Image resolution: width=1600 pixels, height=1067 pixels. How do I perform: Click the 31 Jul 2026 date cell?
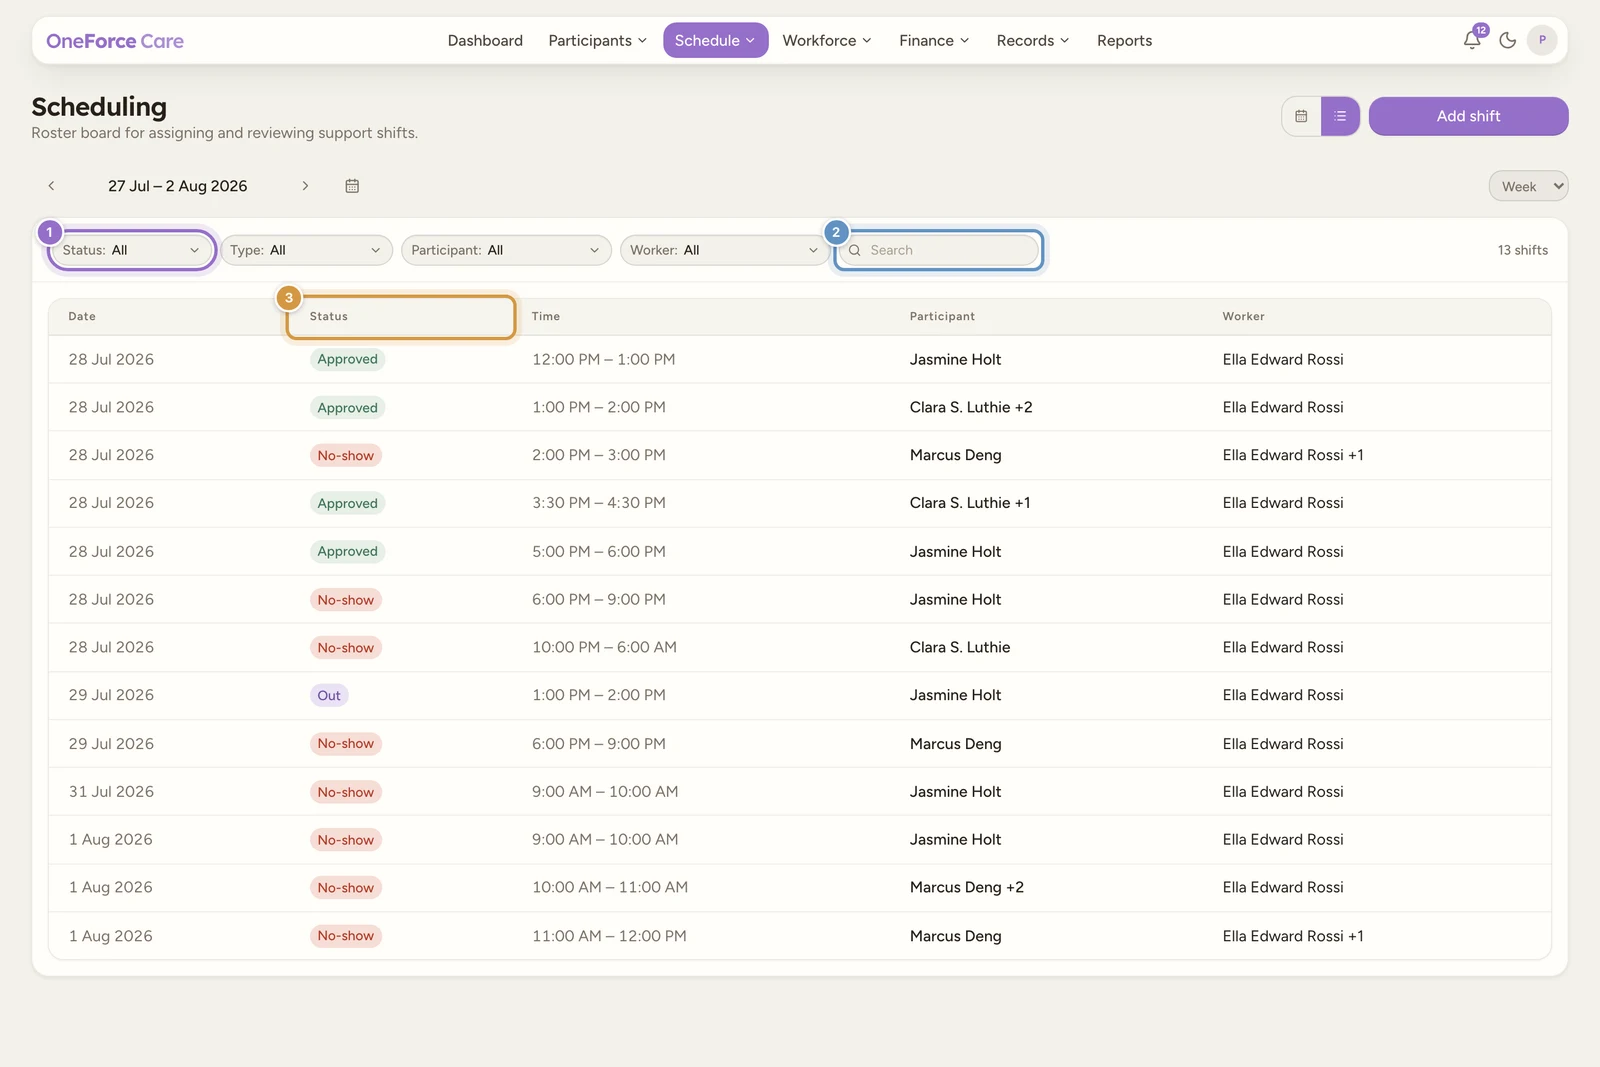coord(111,792)
